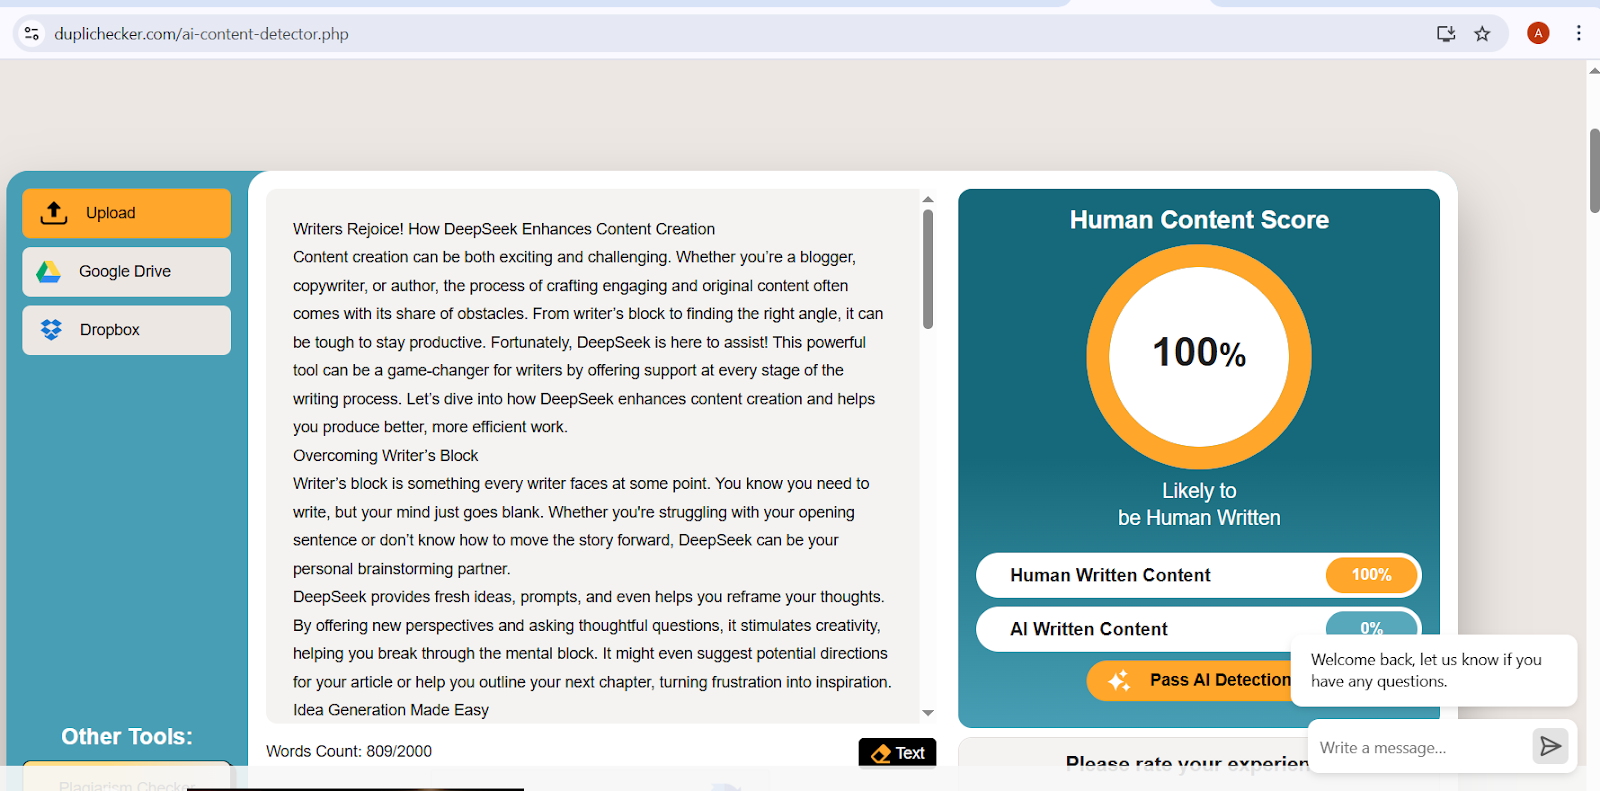Click the Human Written Content 100% badge

tap(1371, 575)
